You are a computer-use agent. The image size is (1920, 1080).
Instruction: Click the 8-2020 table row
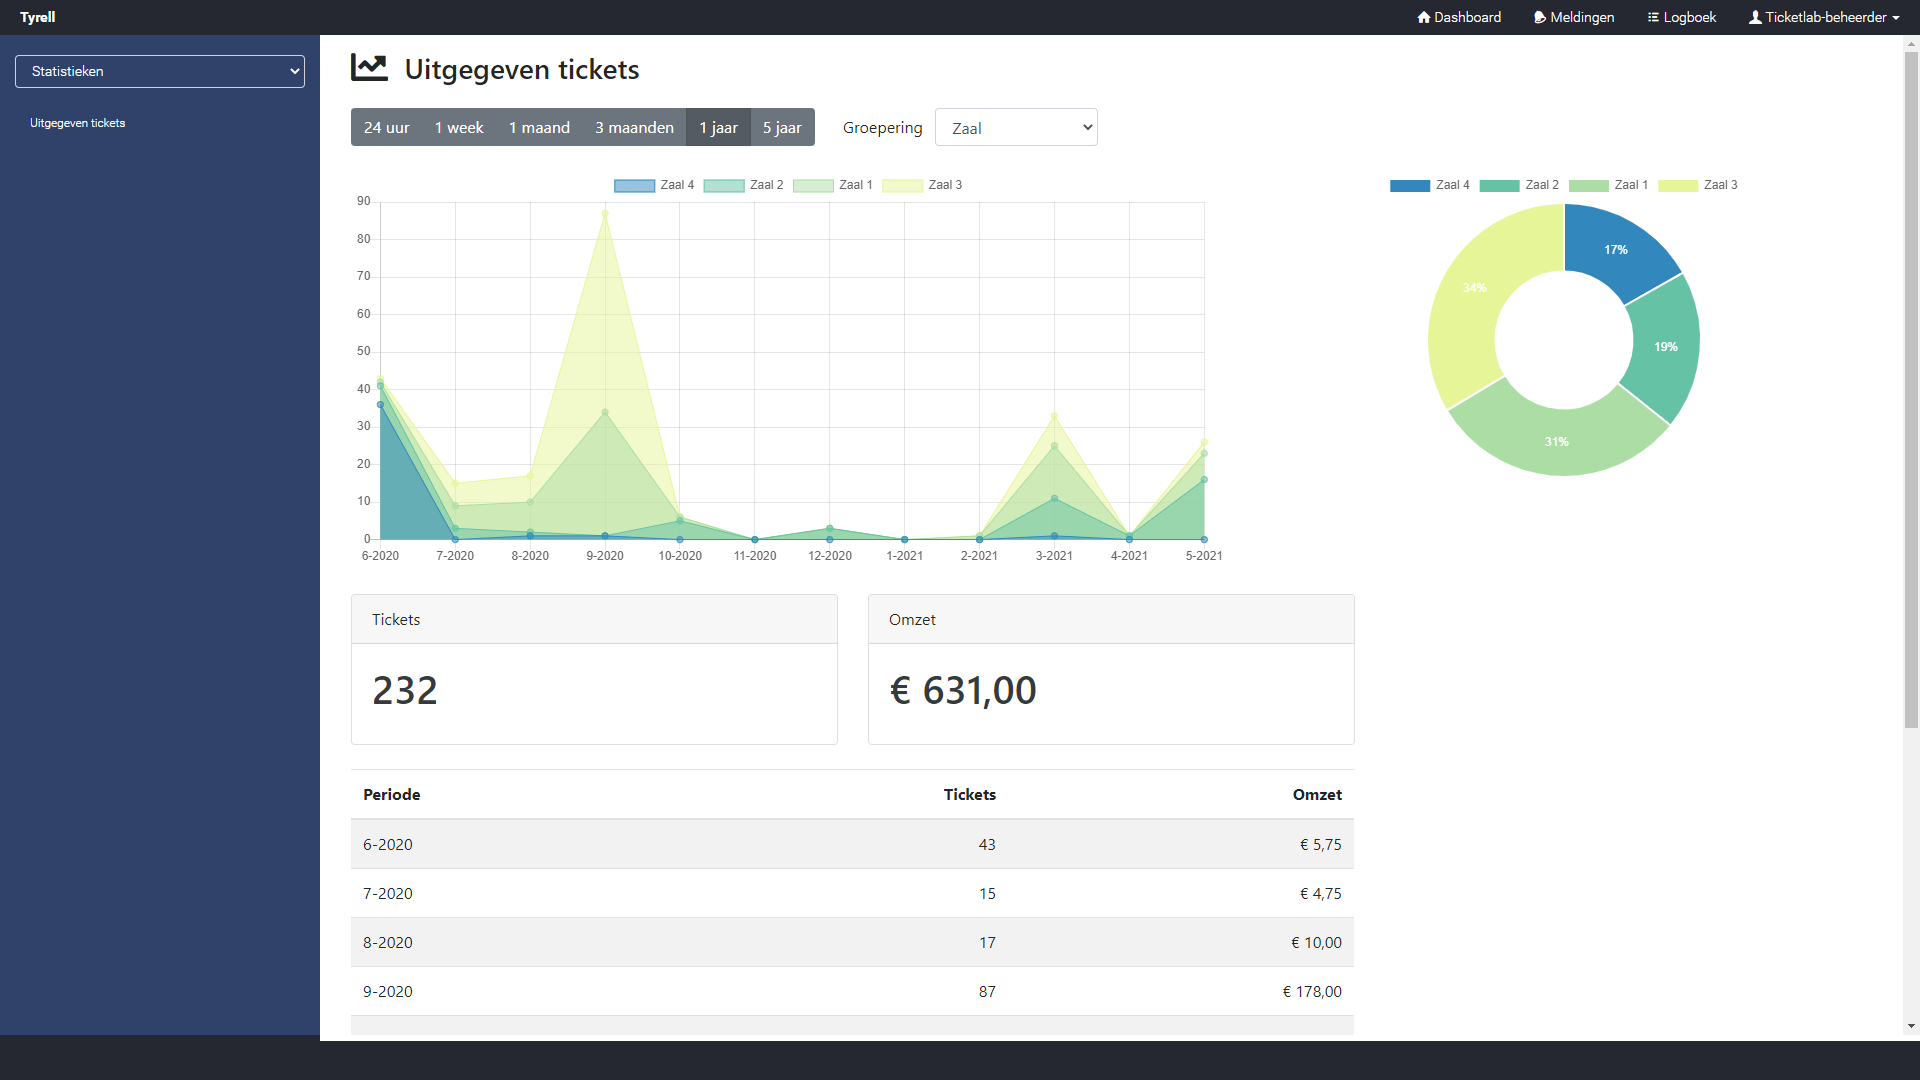852,942
